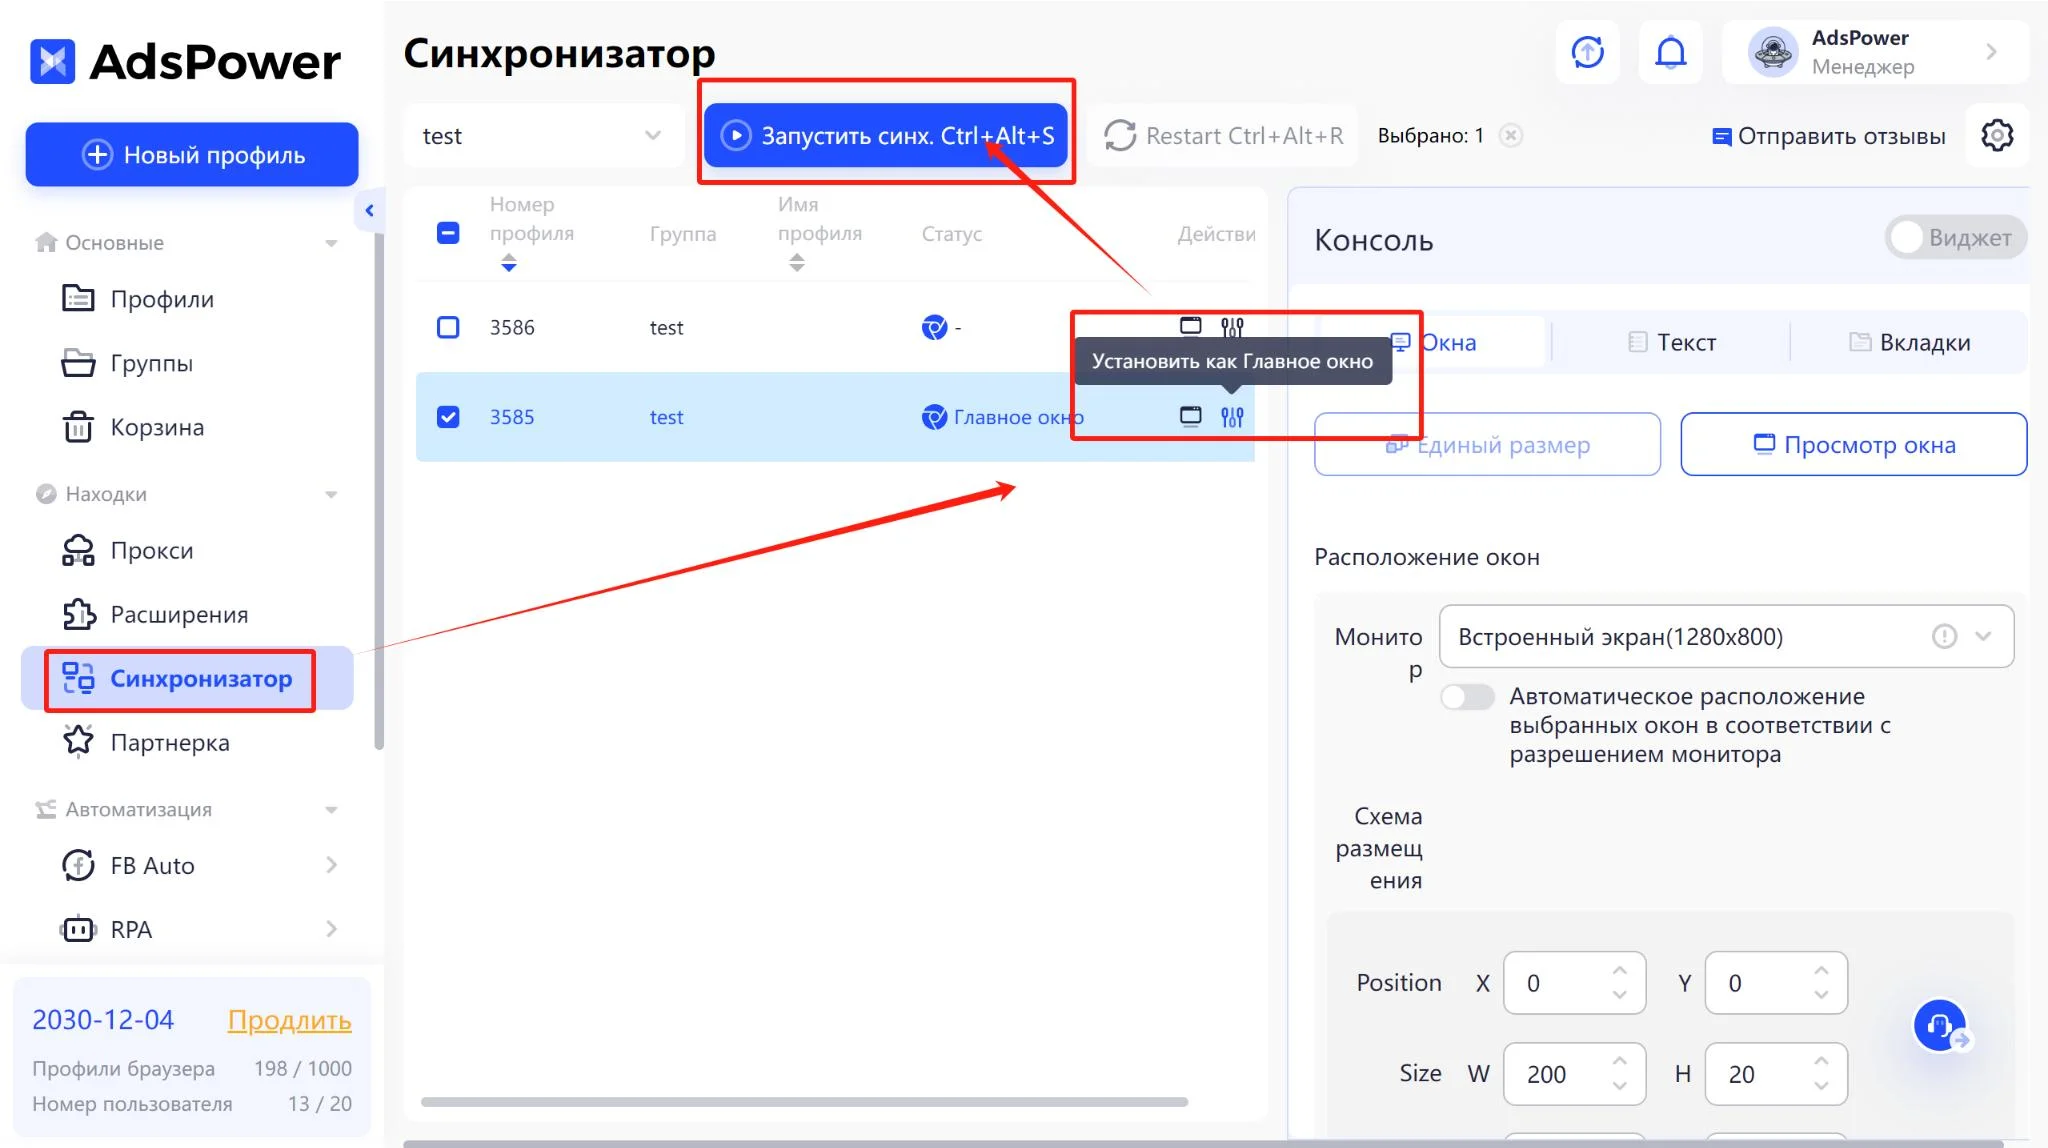Increase the Position X value with stepper
The width and height of the screenshot is (2048, 1148).
[1621, 971]
